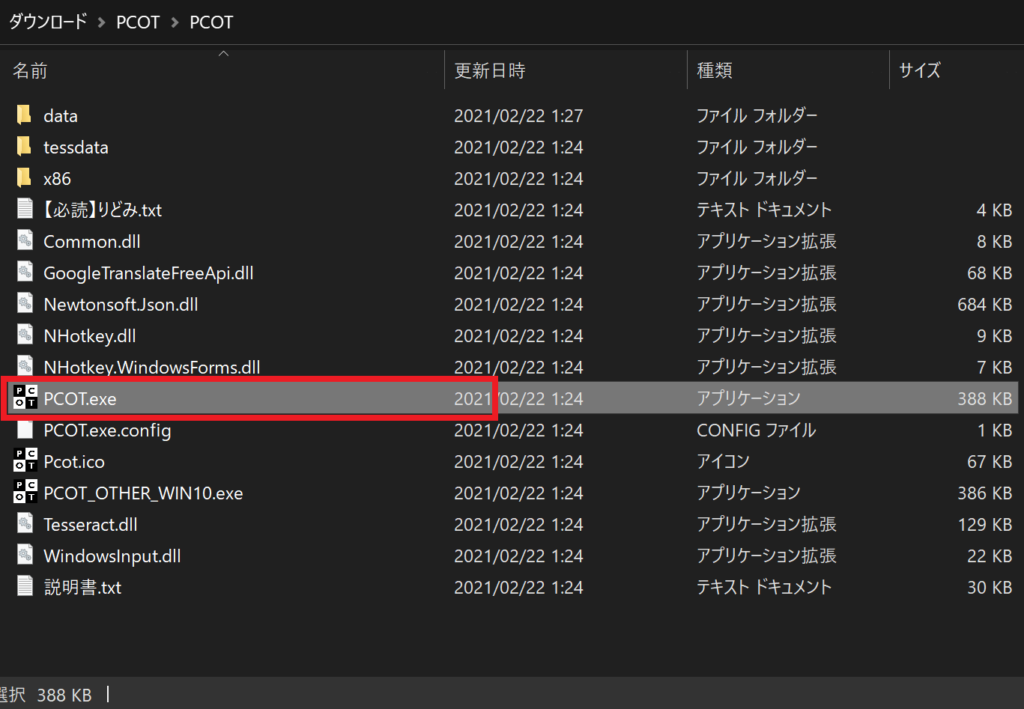Select the file name 【必読】りどみ.txt

coord(101,210)
